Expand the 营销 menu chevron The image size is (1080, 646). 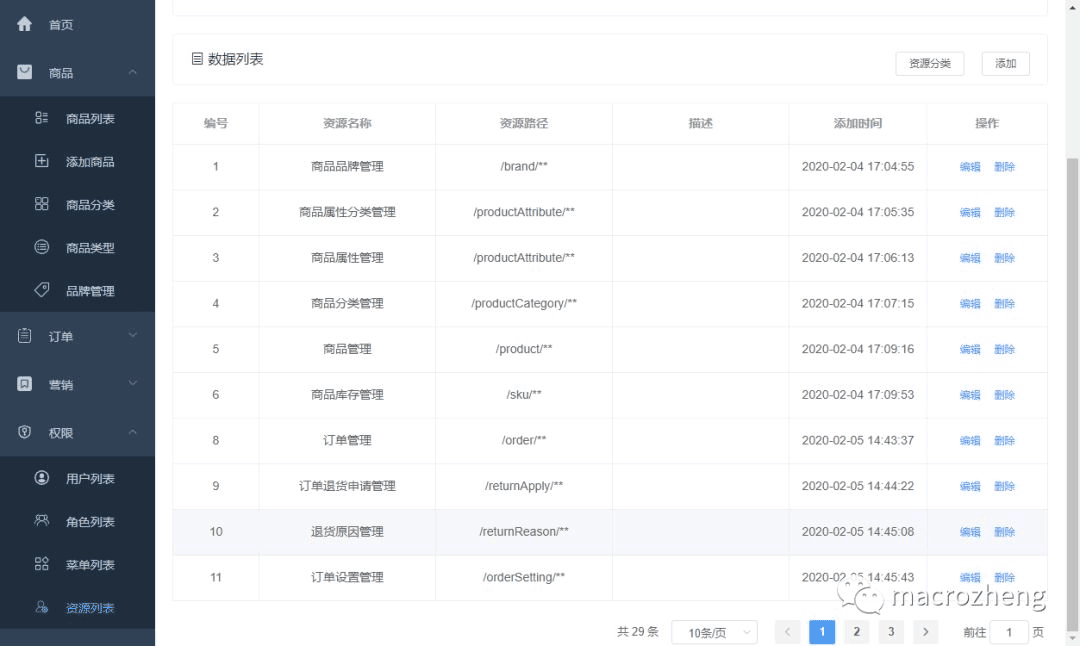tap(132, 384)
